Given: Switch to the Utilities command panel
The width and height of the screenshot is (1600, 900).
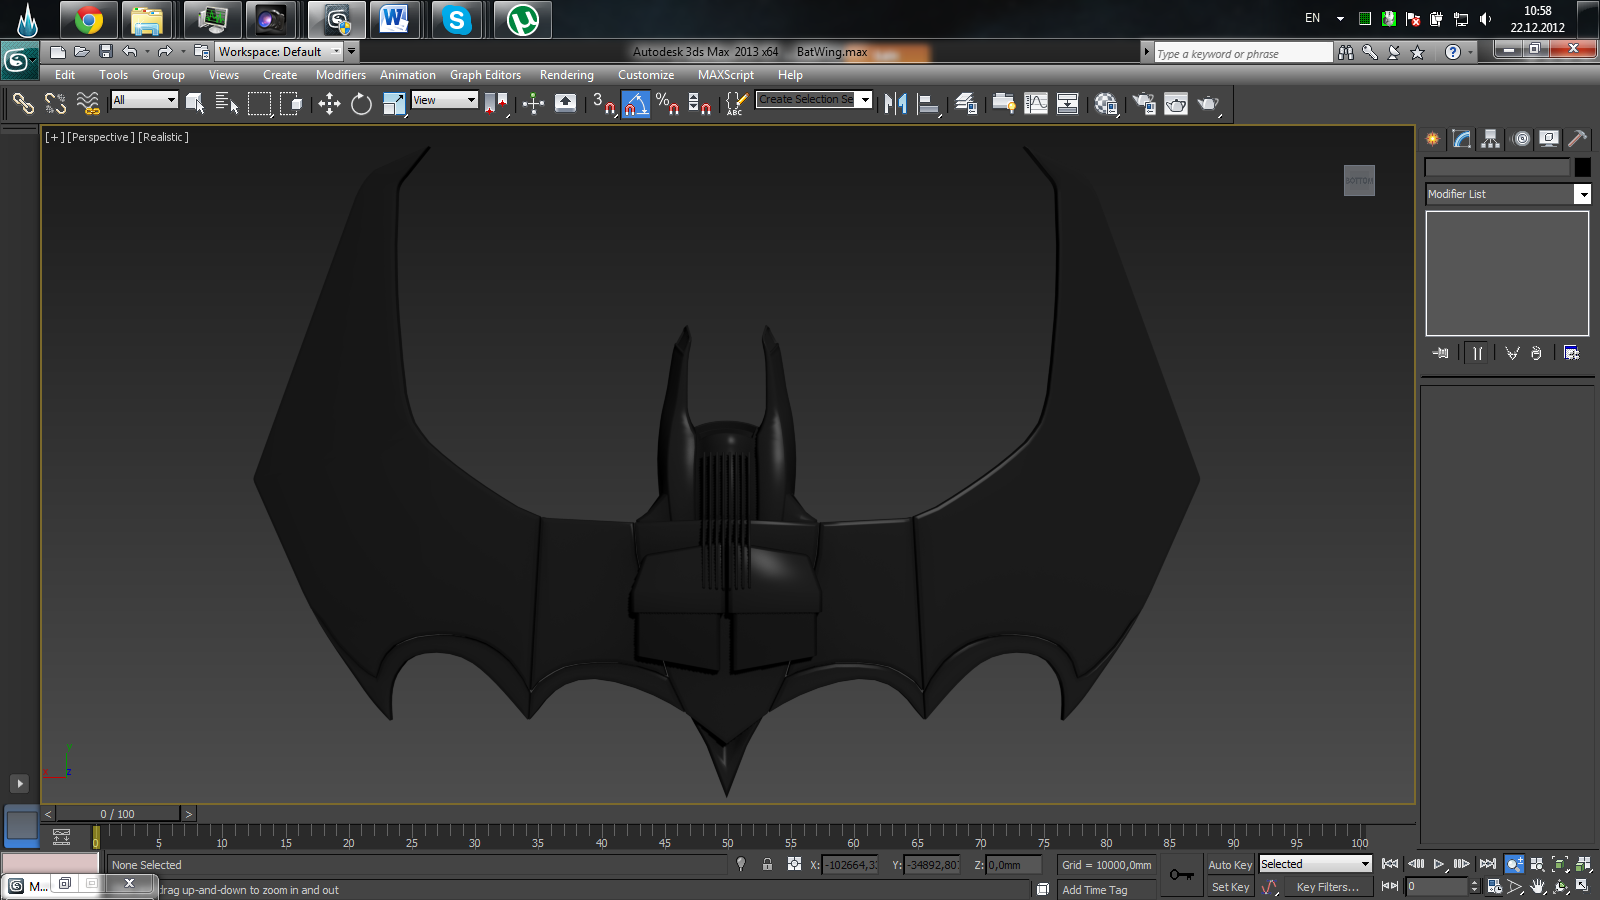Looking at the screenshot, I should coord(1578,139).
